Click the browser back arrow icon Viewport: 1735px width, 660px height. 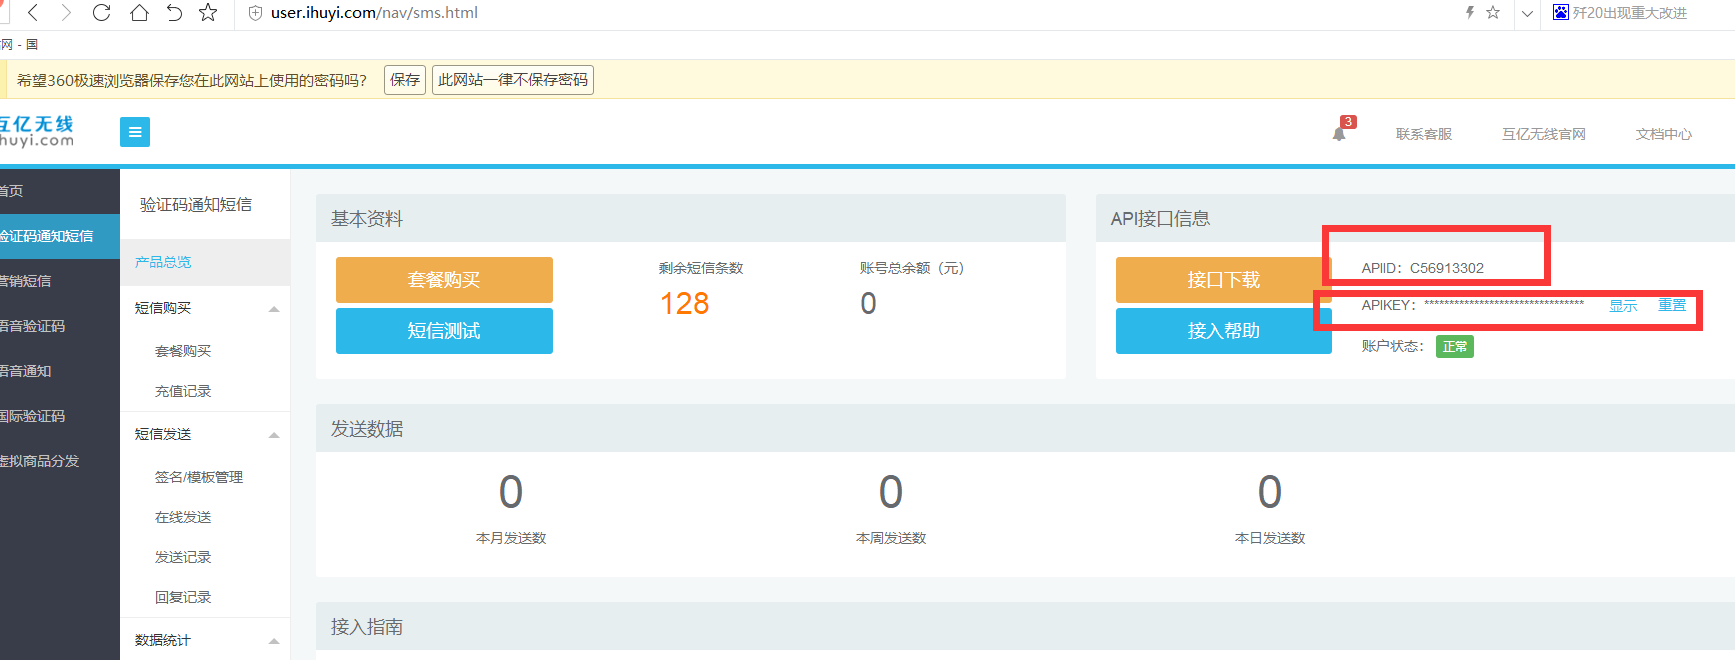point(33,13)
